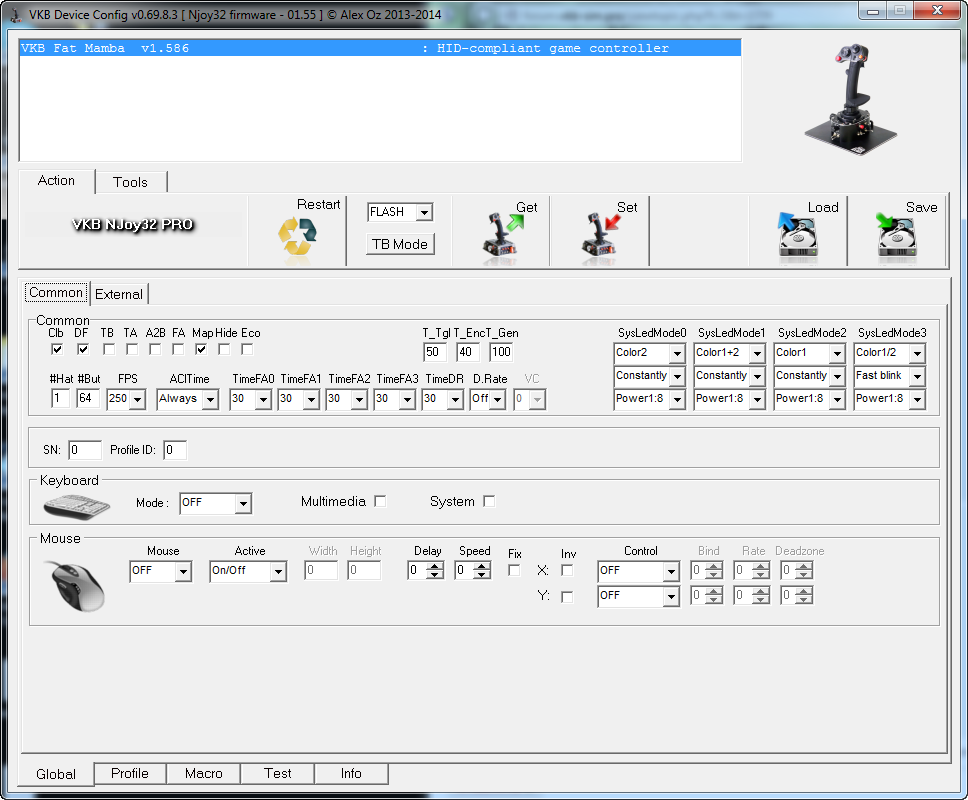The height and width of the screenshot is (800, 968).
Task: Open the Test bottom tab
Action: [x=277, y=773]
